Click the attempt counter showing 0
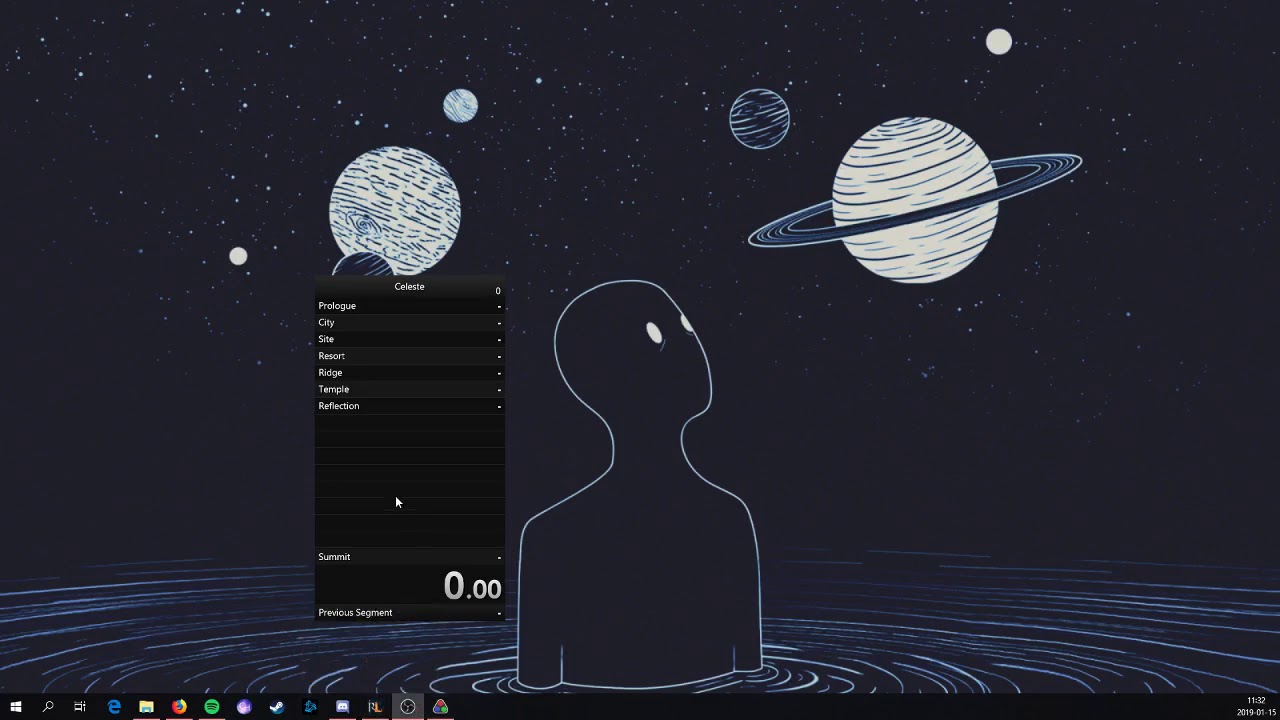 pyautogui.click(x=498, y=291)
